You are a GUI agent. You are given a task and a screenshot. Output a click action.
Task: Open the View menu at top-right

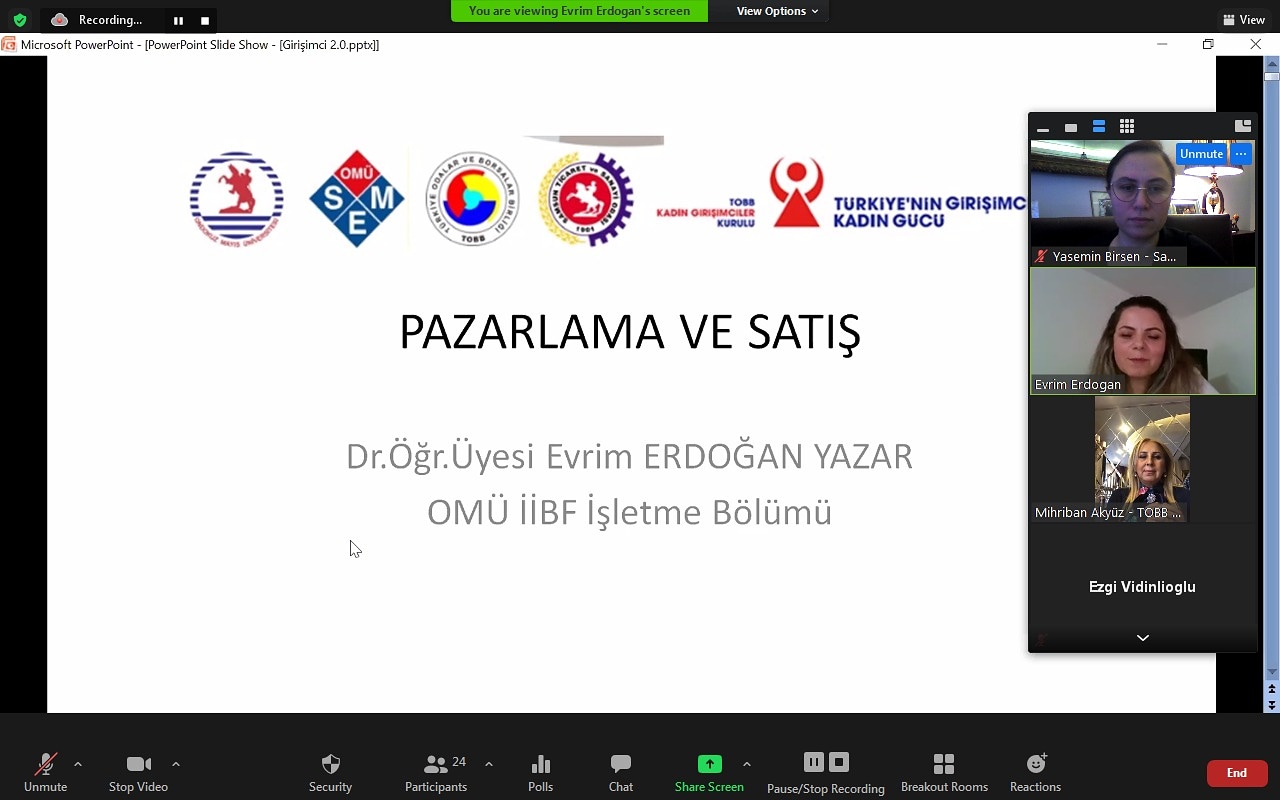[x=1243, y=20]
